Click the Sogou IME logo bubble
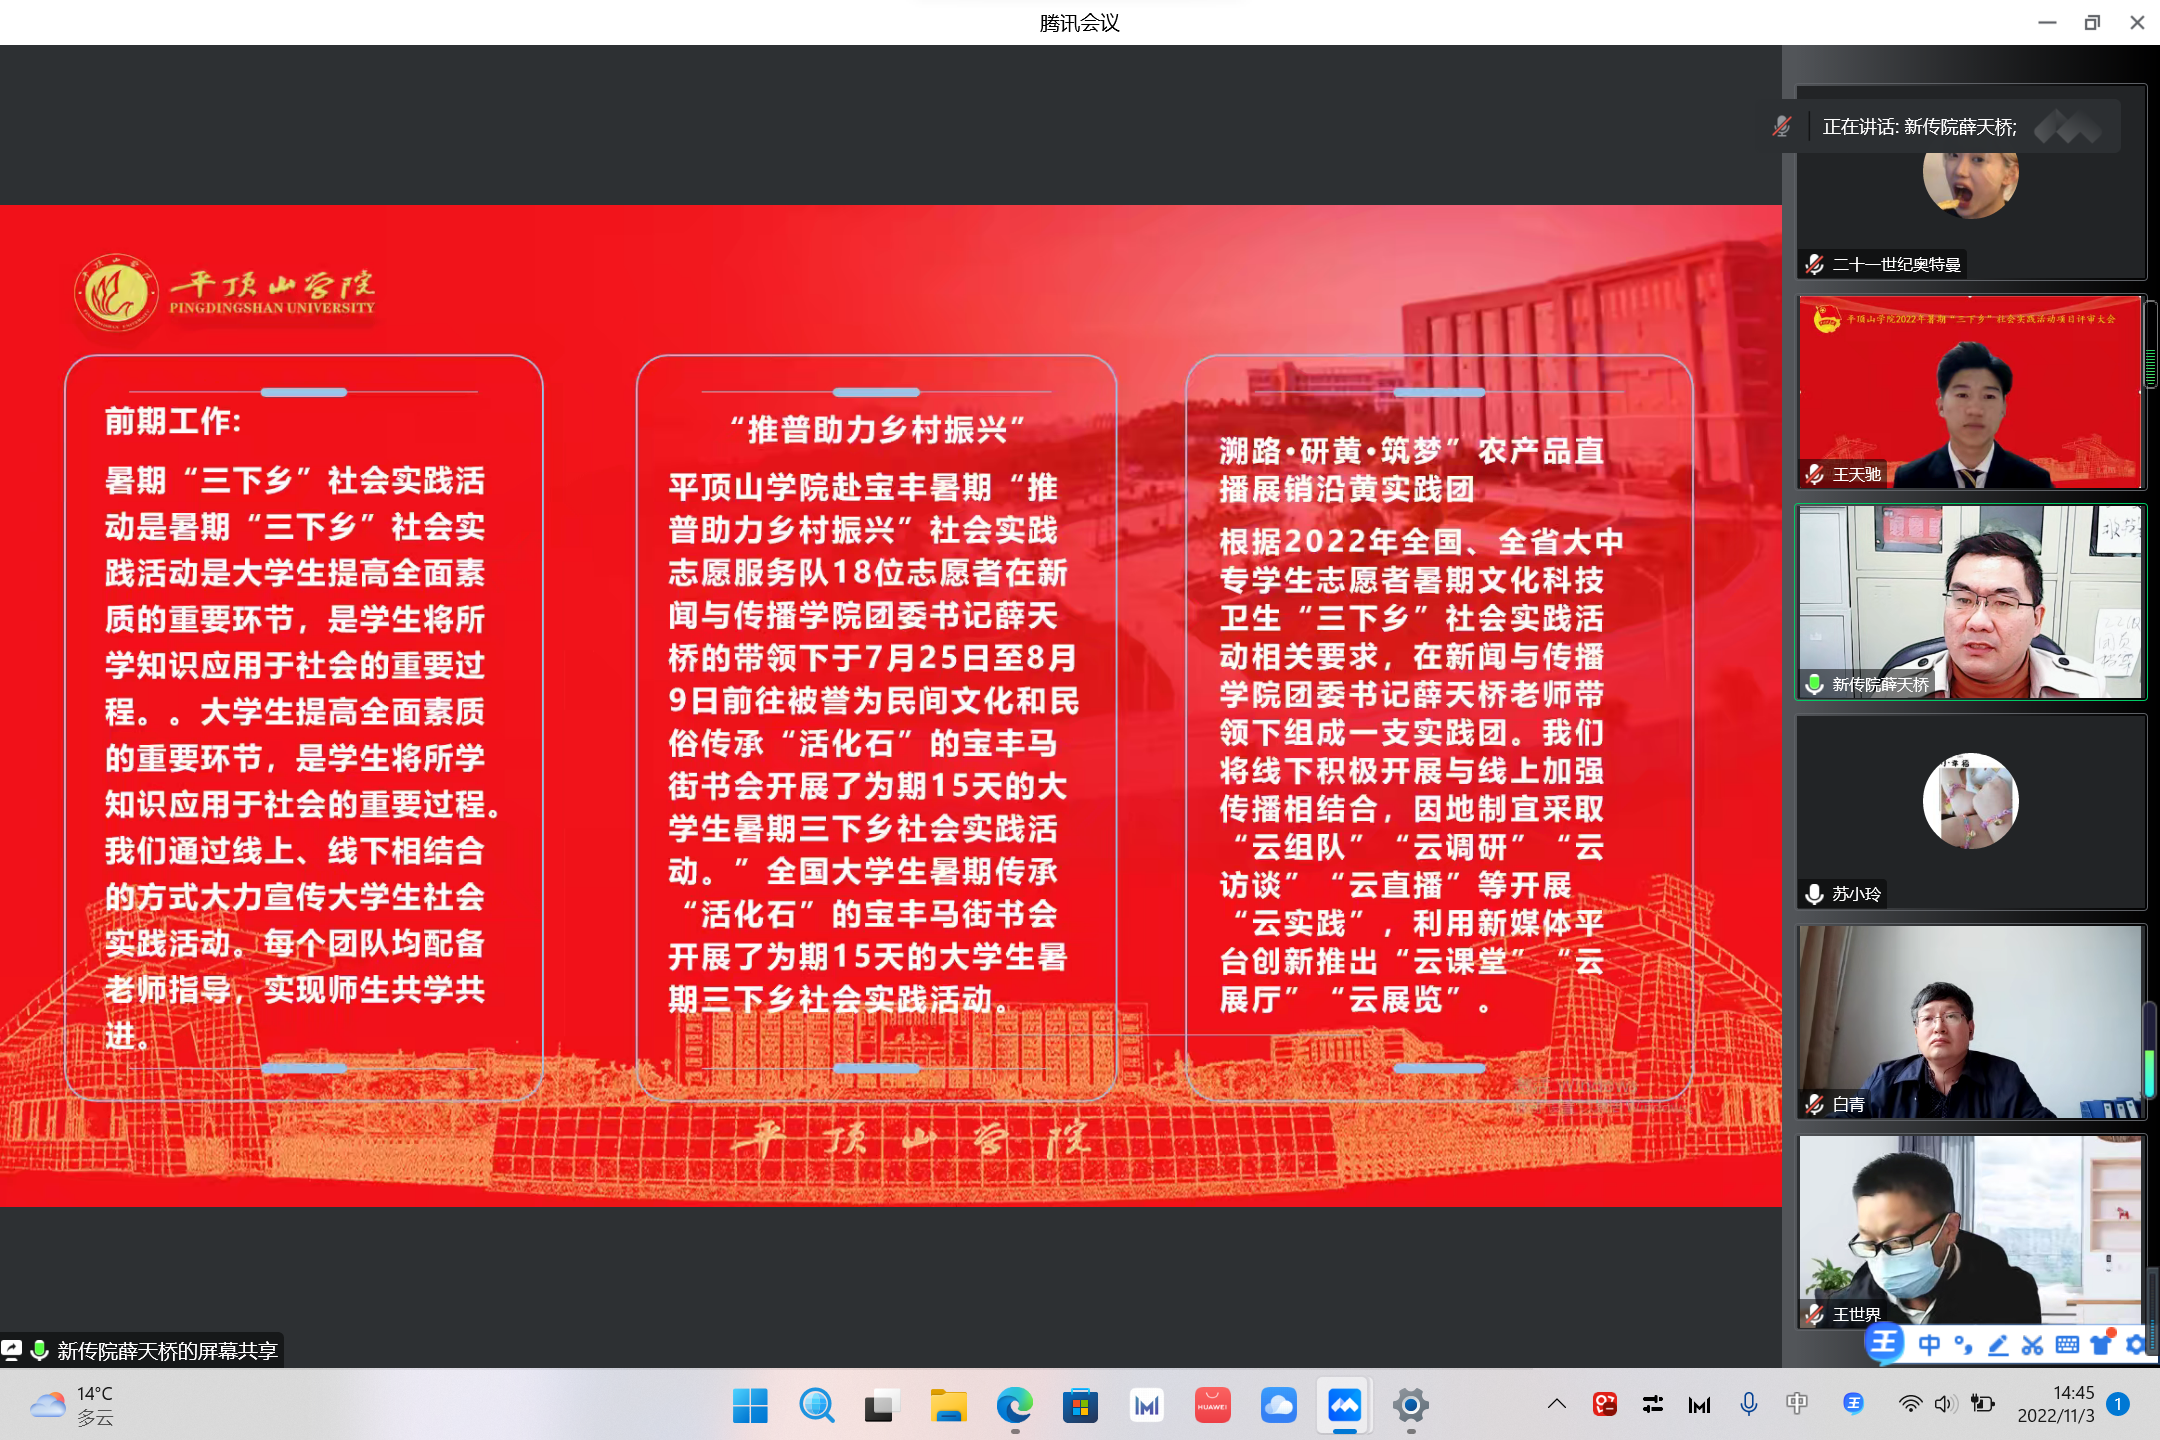The image size is (2160, 1440). (x=1885, y=1343)
